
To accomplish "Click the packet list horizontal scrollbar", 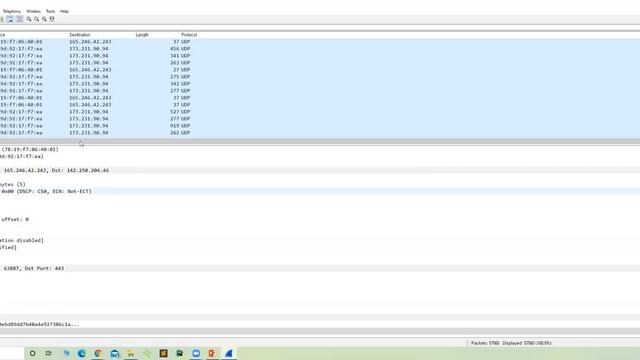I will [320, 141].
